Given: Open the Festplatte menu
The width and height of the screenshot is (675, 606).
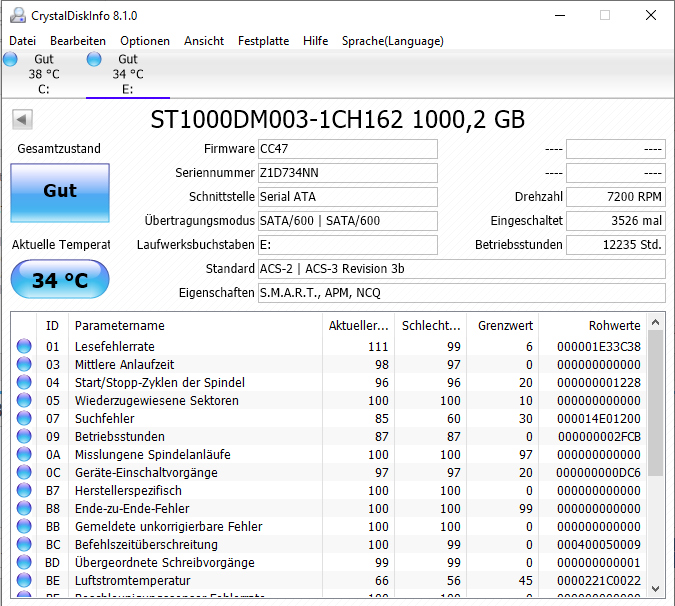Looking at the screenshot, I should [263, 41].
